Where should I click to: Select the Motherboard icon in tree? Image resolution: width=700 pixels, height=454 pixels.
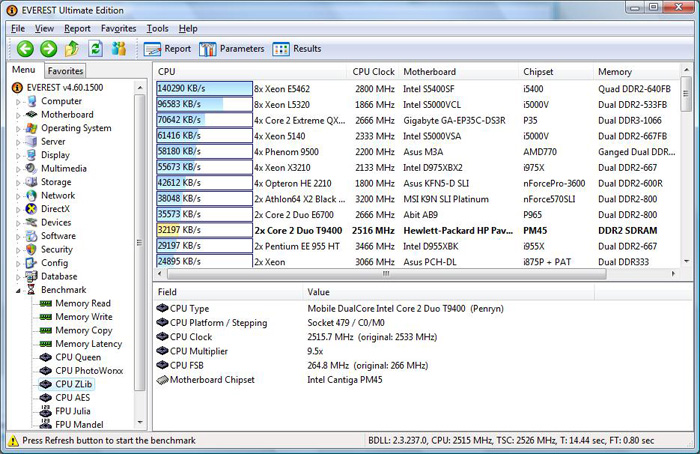pos(31,115)
